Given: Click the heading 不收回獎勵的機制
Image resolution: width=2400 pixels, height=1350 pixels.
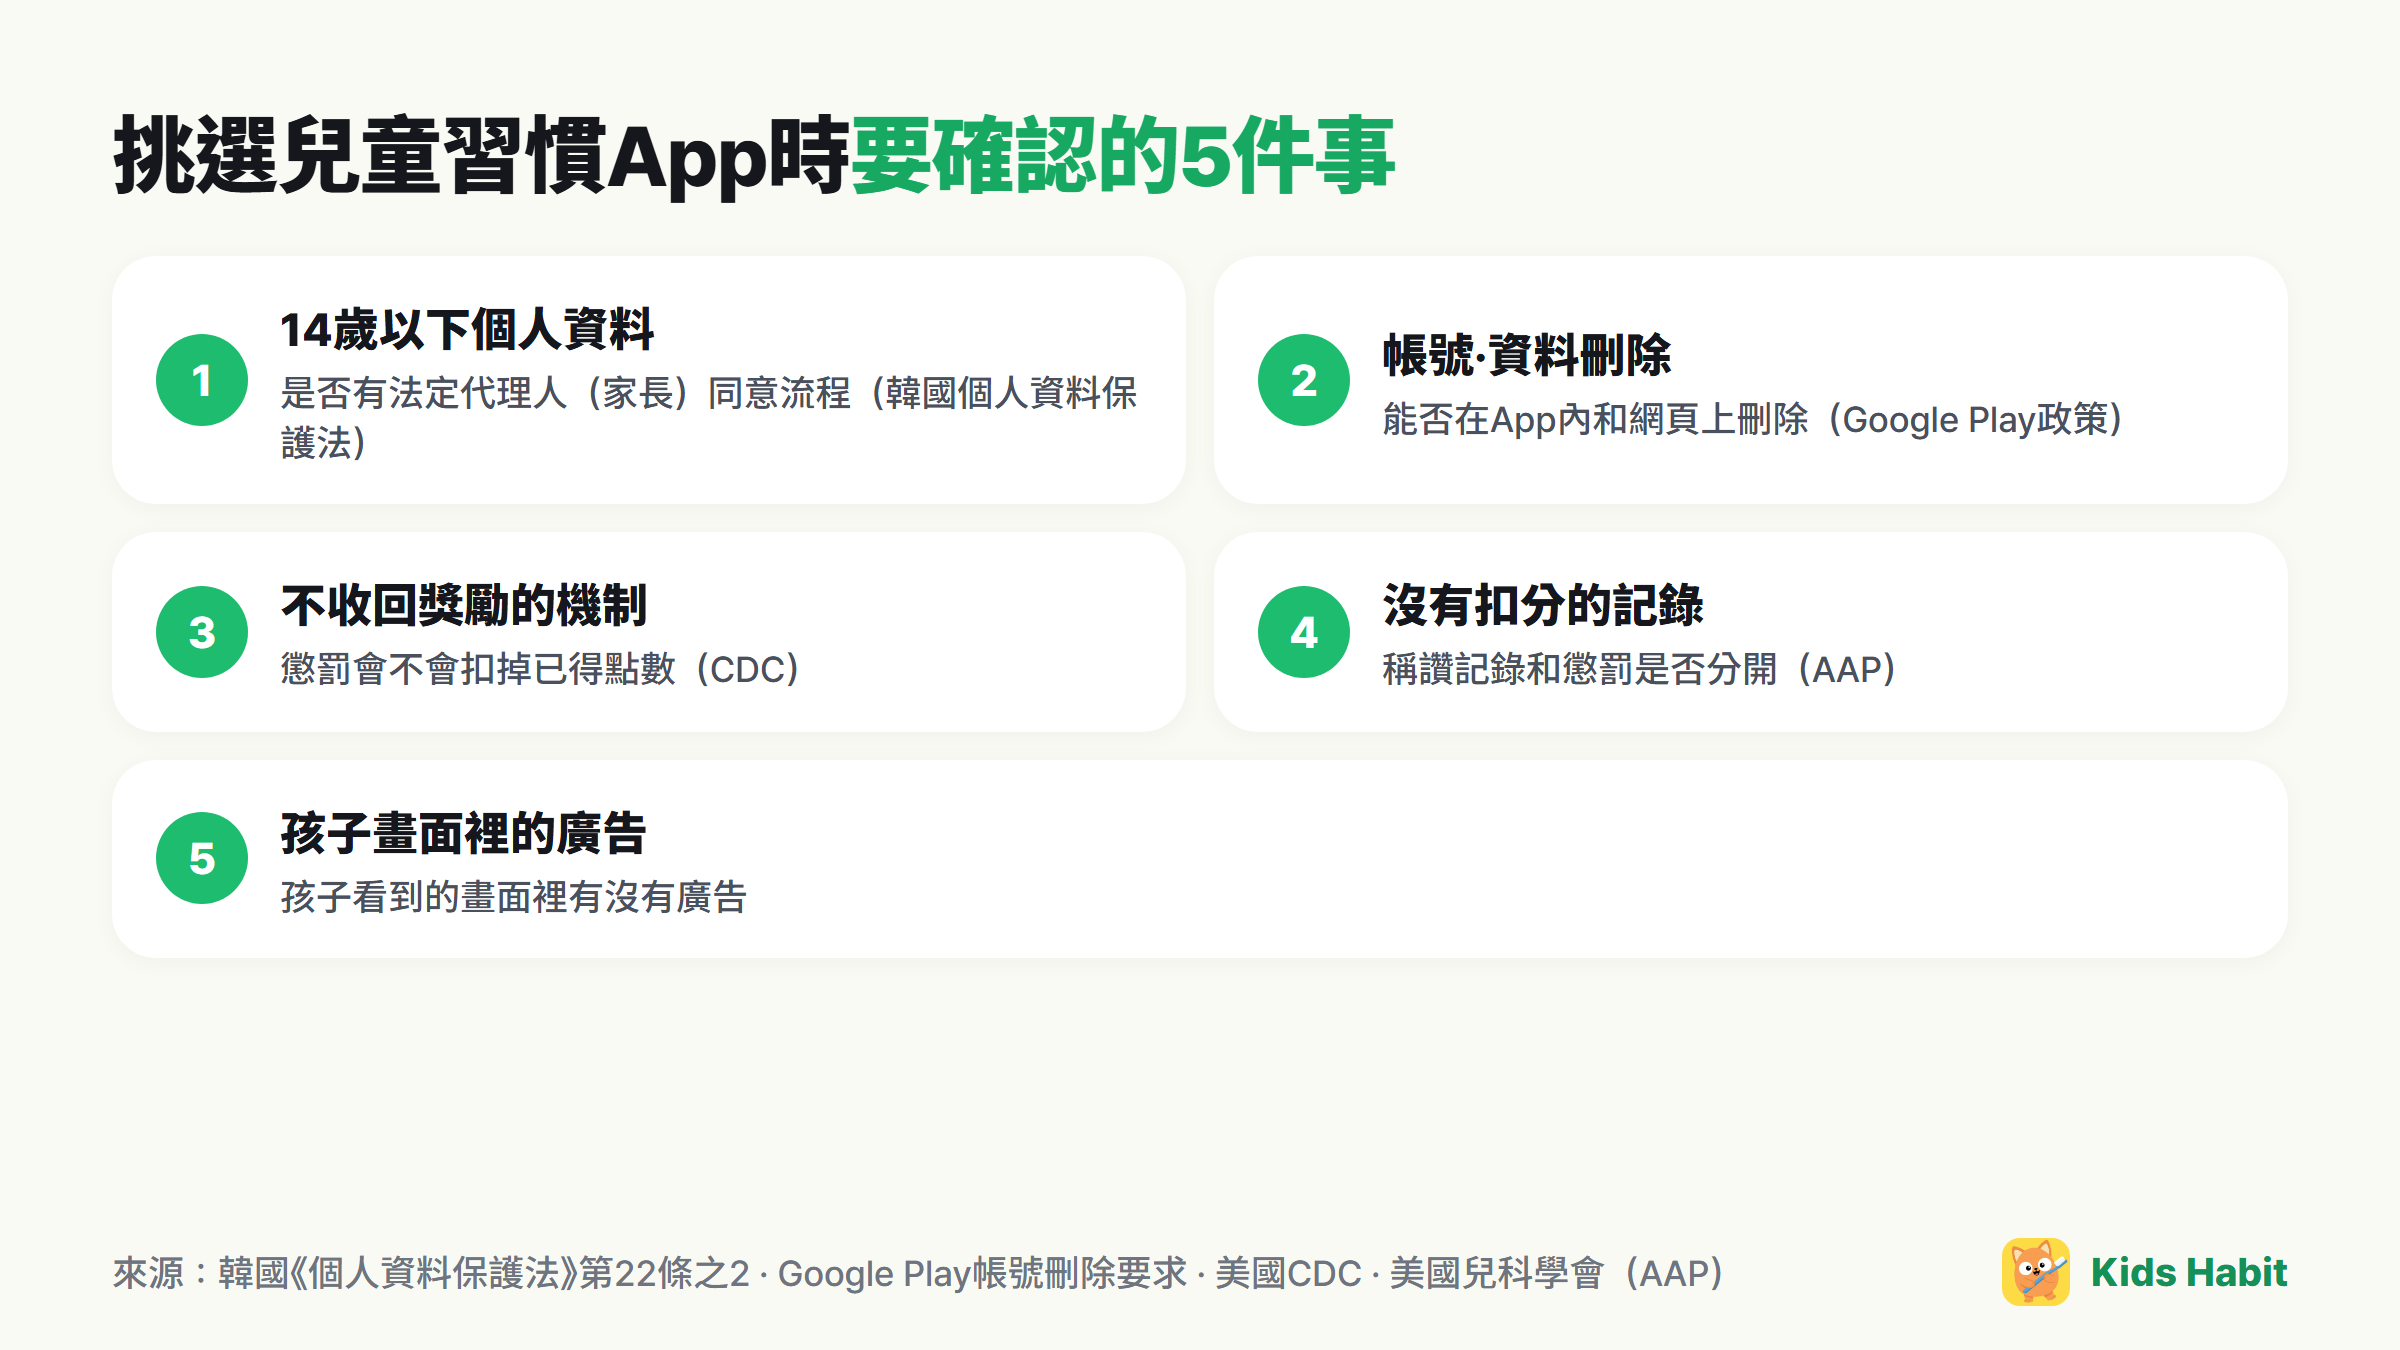Looking at the screenshot, I should tap(464, 606).
